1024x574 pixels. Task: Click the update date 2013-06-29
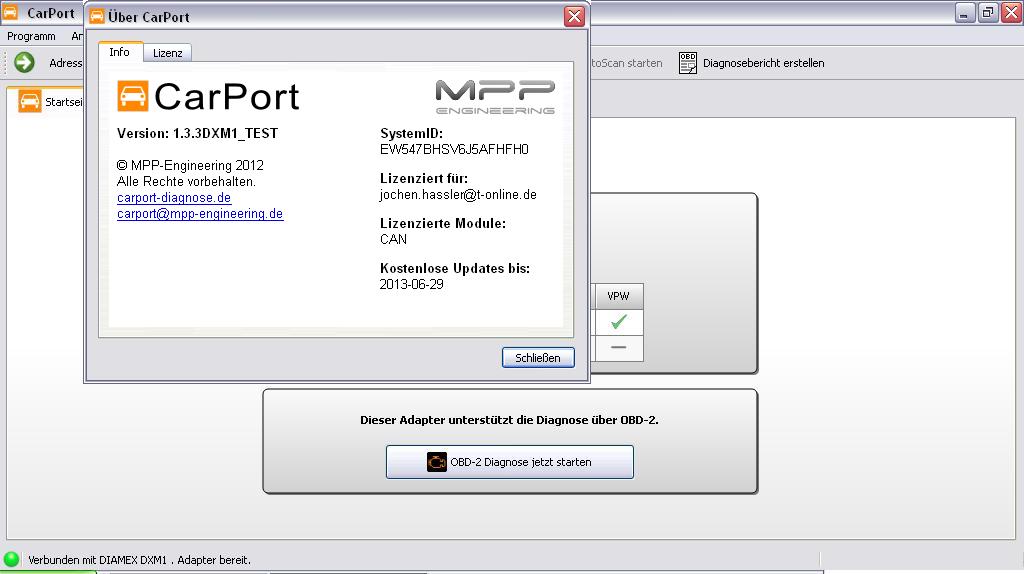[x=411, y=284]
